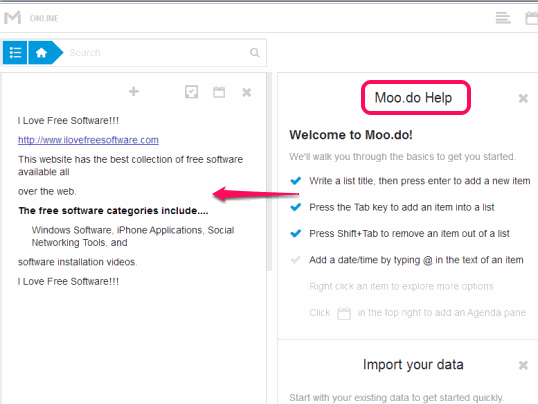Go to home breadcrumb icon
The width and height of the screenshot is (538, 404).
click(42, 53)
